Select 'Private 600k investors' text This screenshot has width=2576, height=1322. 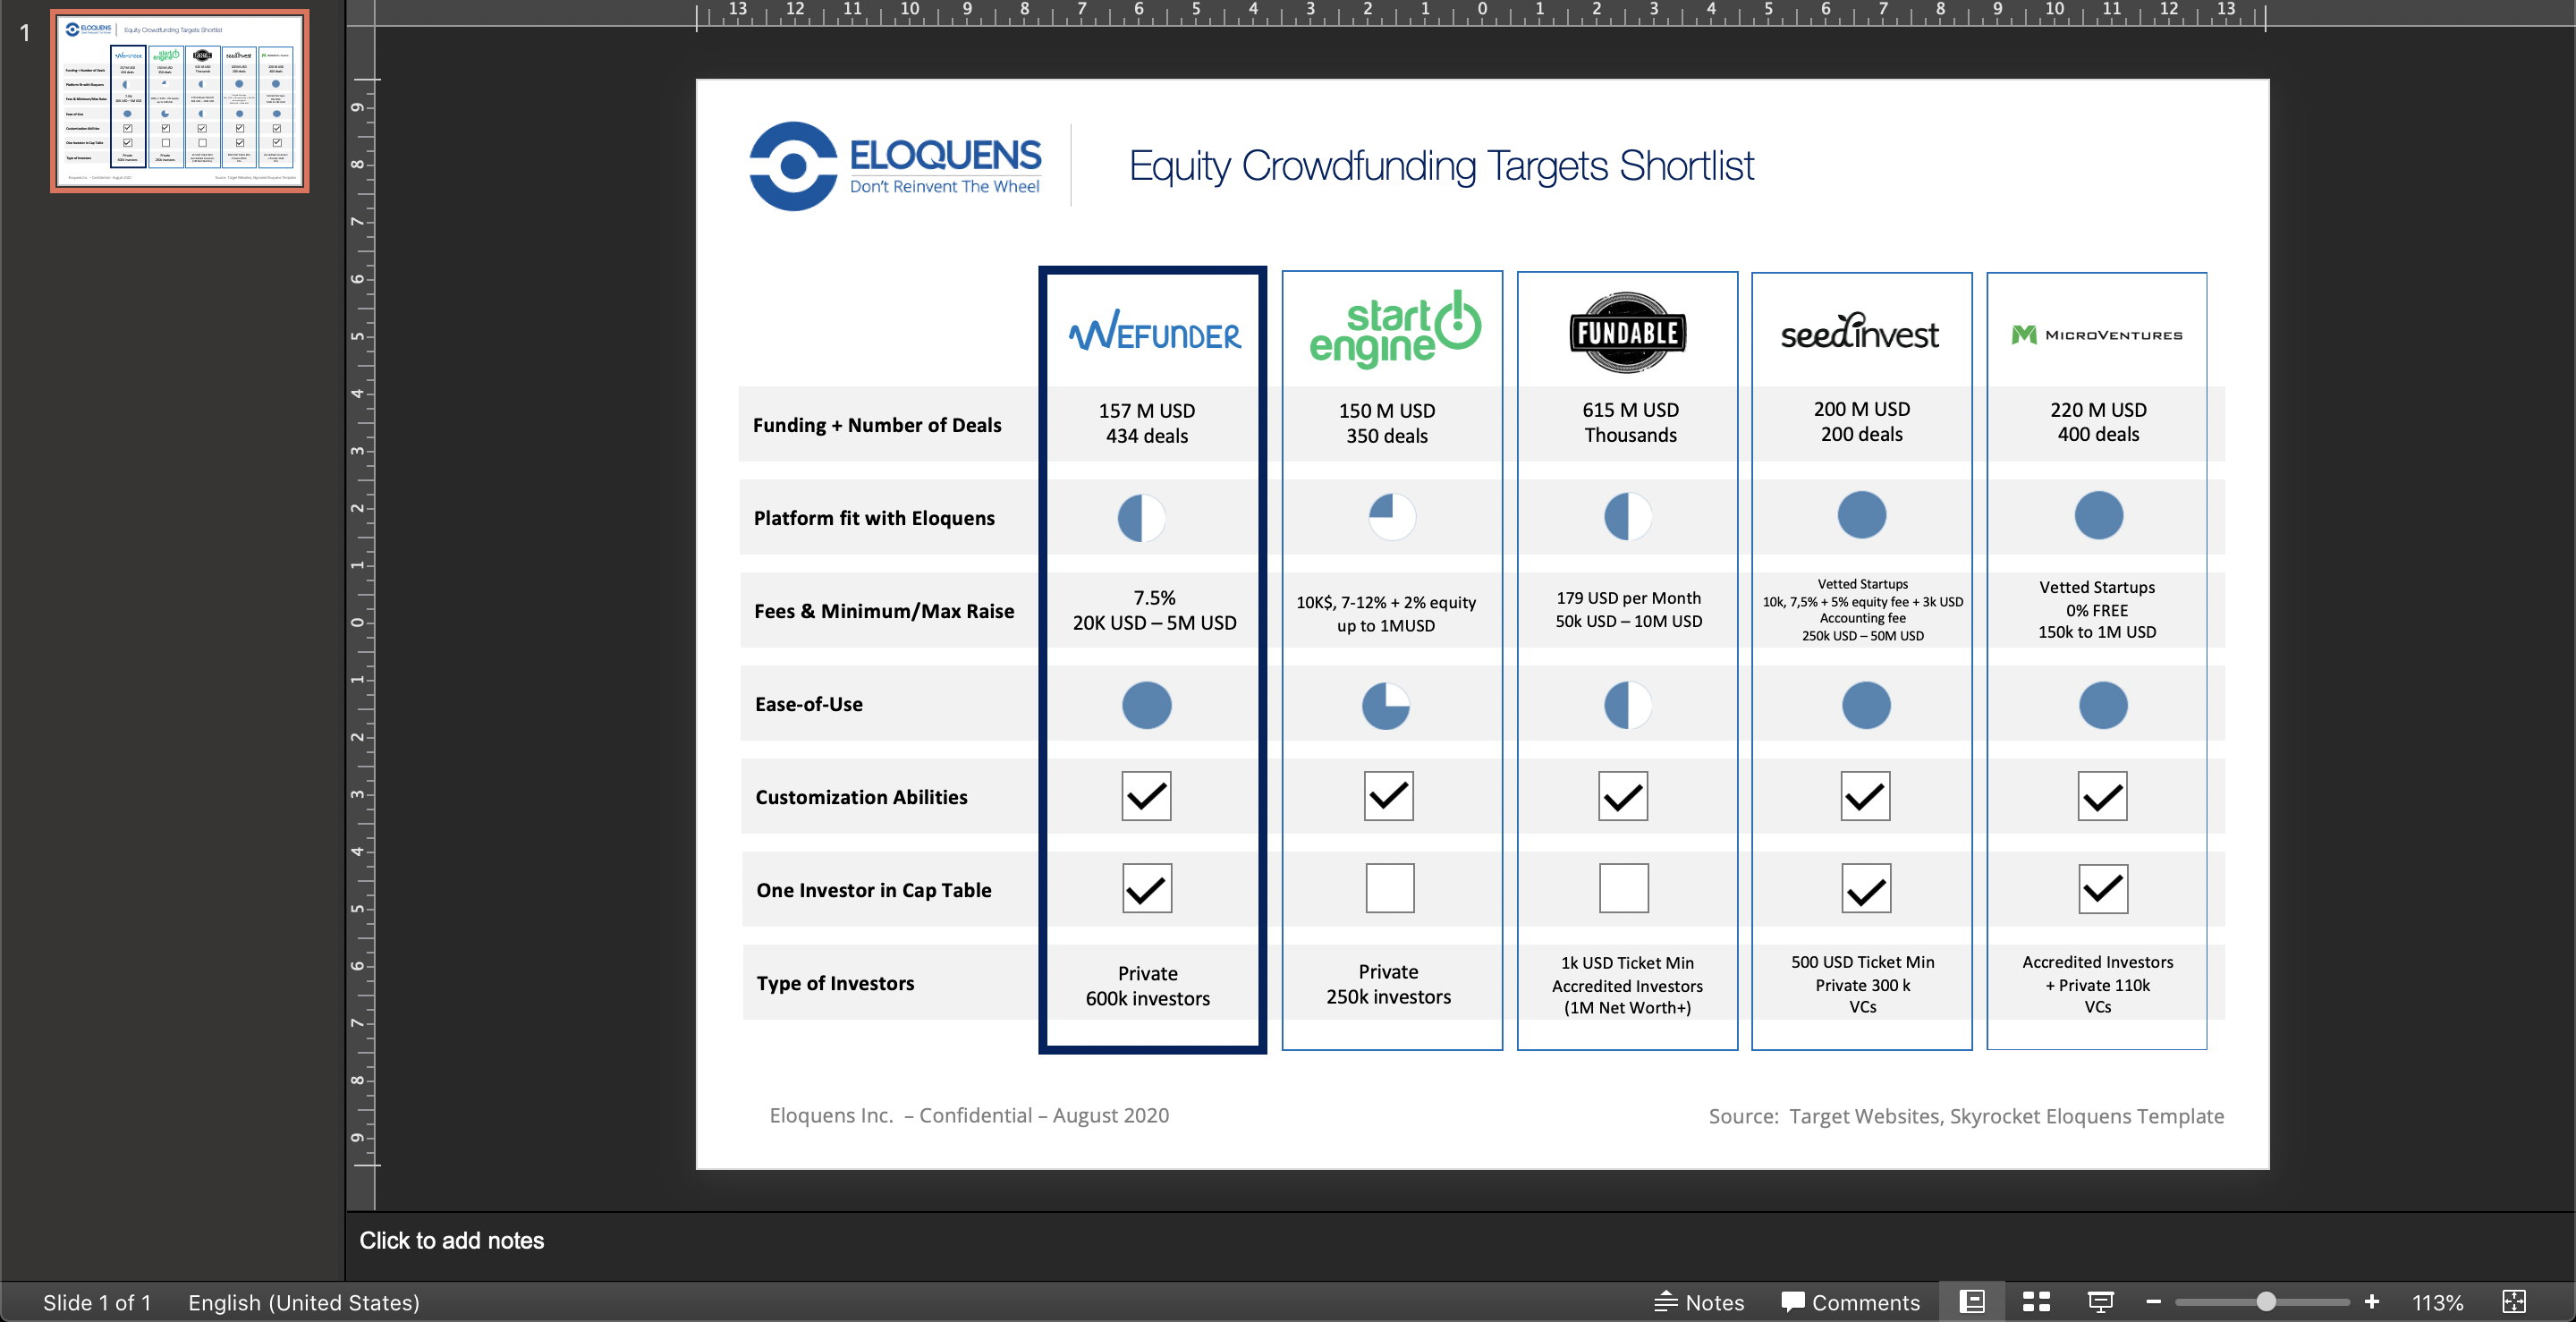pos(1148,986)
